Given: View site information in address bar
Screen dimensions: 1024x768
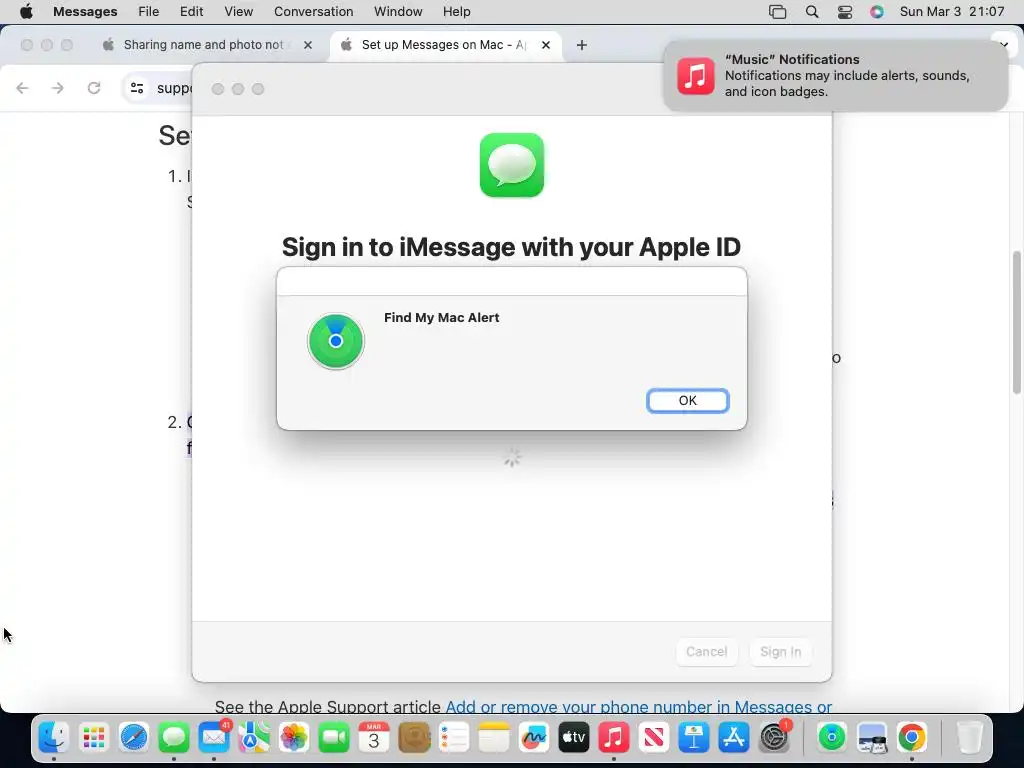Looking at the screenshot, I should click(x=137, y=88).
